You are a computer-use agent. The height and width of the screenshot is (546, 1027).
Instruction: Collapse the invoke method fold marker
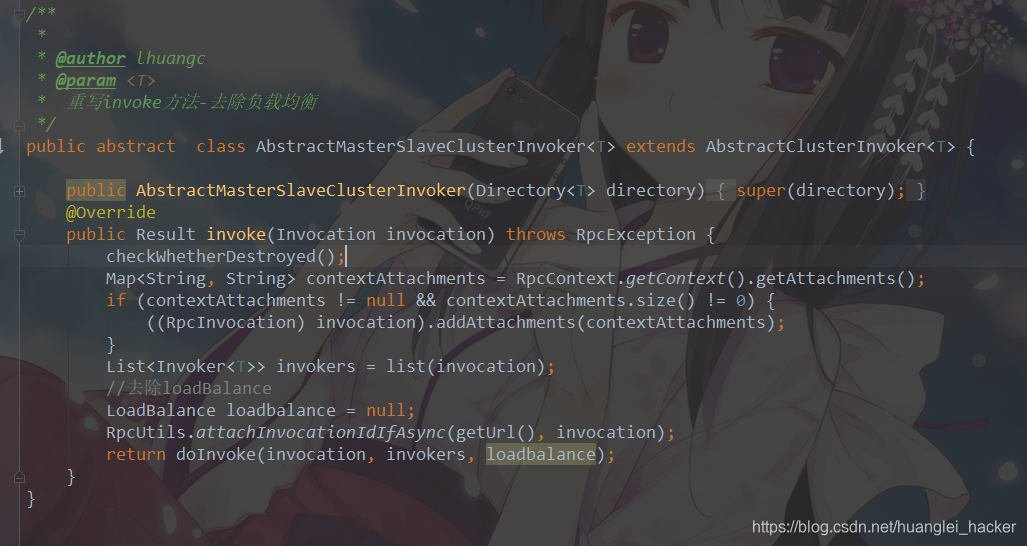(19, 235)
